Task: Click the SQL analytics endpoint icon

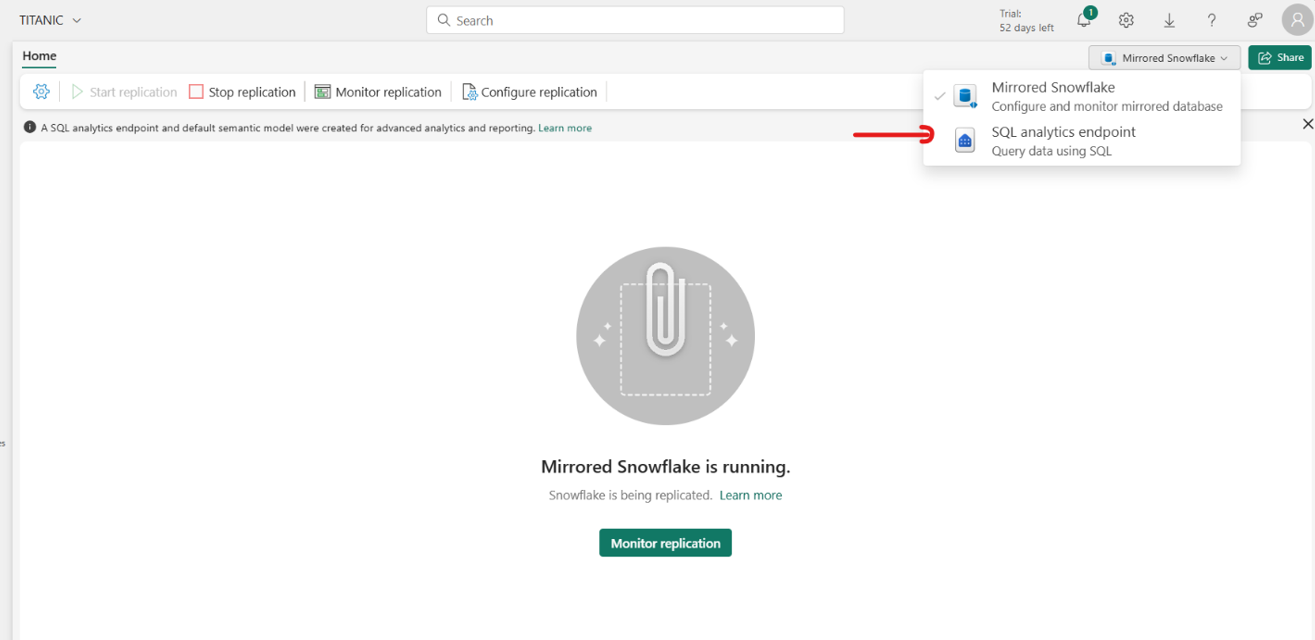Action: (965, 141)
